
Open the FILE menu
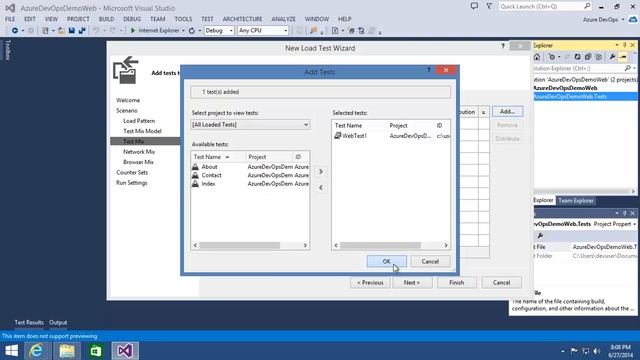10,19
